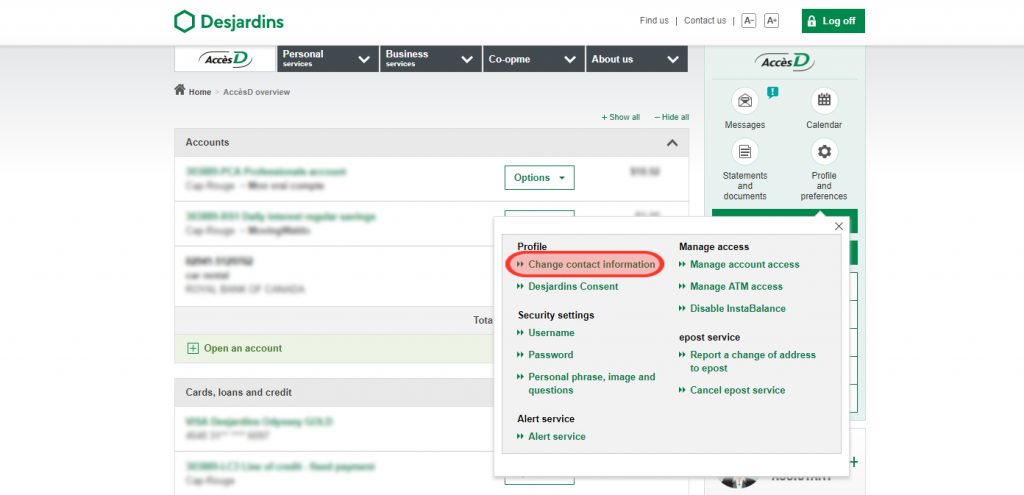
Task: Click the AccèsD logo in sidebar
Action: tap(784, 62)
